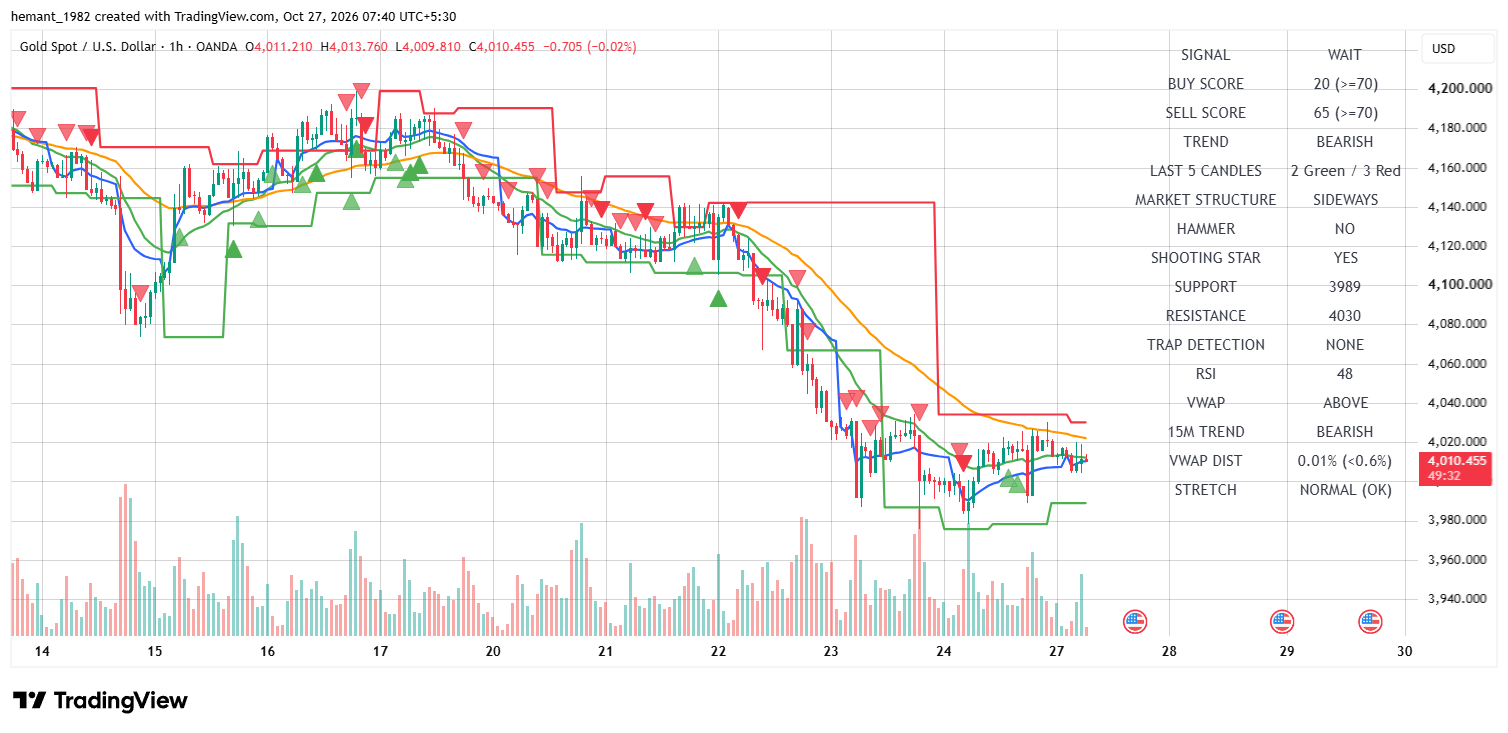Image resolution: width=1508 pixels, height=733 pixels.
Task: Click the BEARISH value in the TREND row
Action: tap(1345, 142)
